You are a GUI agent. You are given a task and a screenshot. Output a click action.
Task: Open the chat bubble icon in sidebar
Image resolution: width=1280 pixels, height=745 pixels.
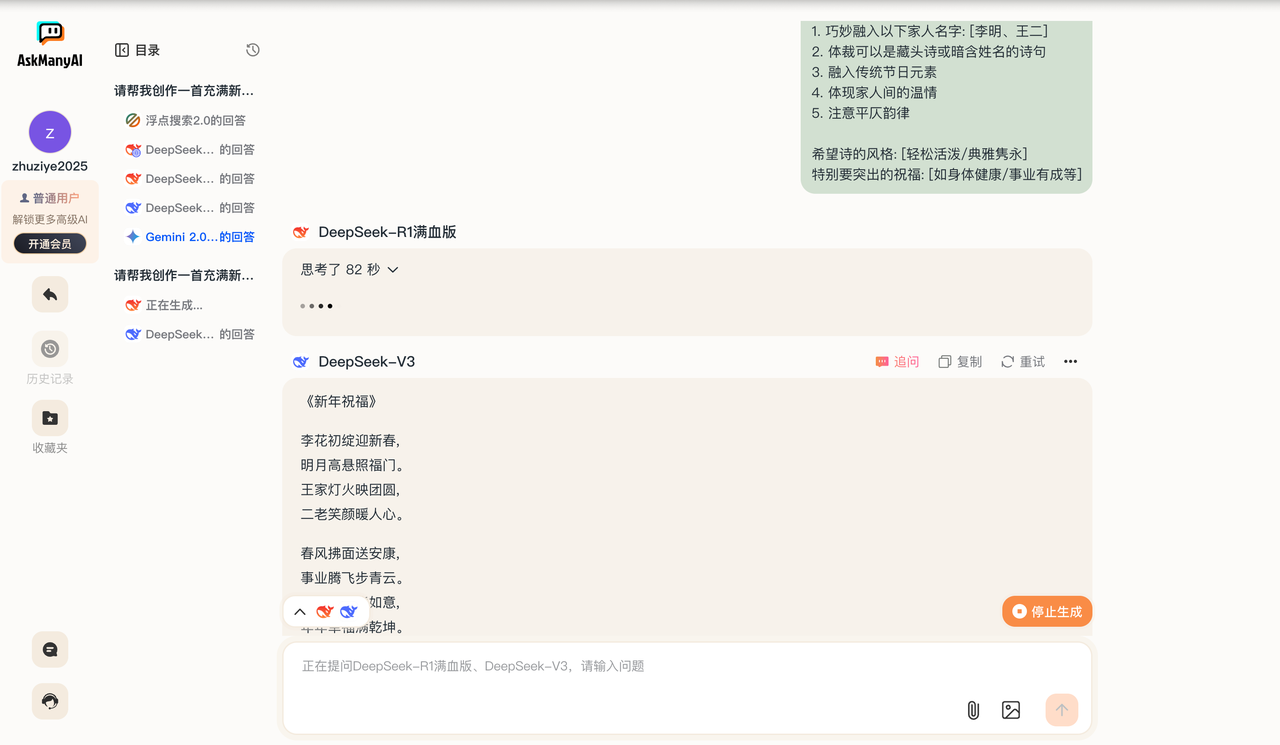tap(50, 650)
